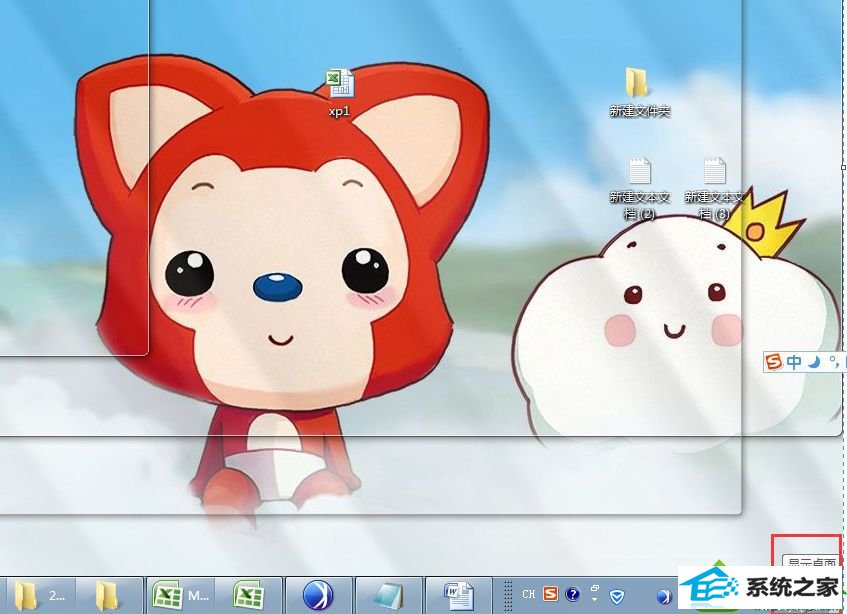
Task: Toggle the 中 Chinese/English mode on Sogou bar
Action: 794,362
